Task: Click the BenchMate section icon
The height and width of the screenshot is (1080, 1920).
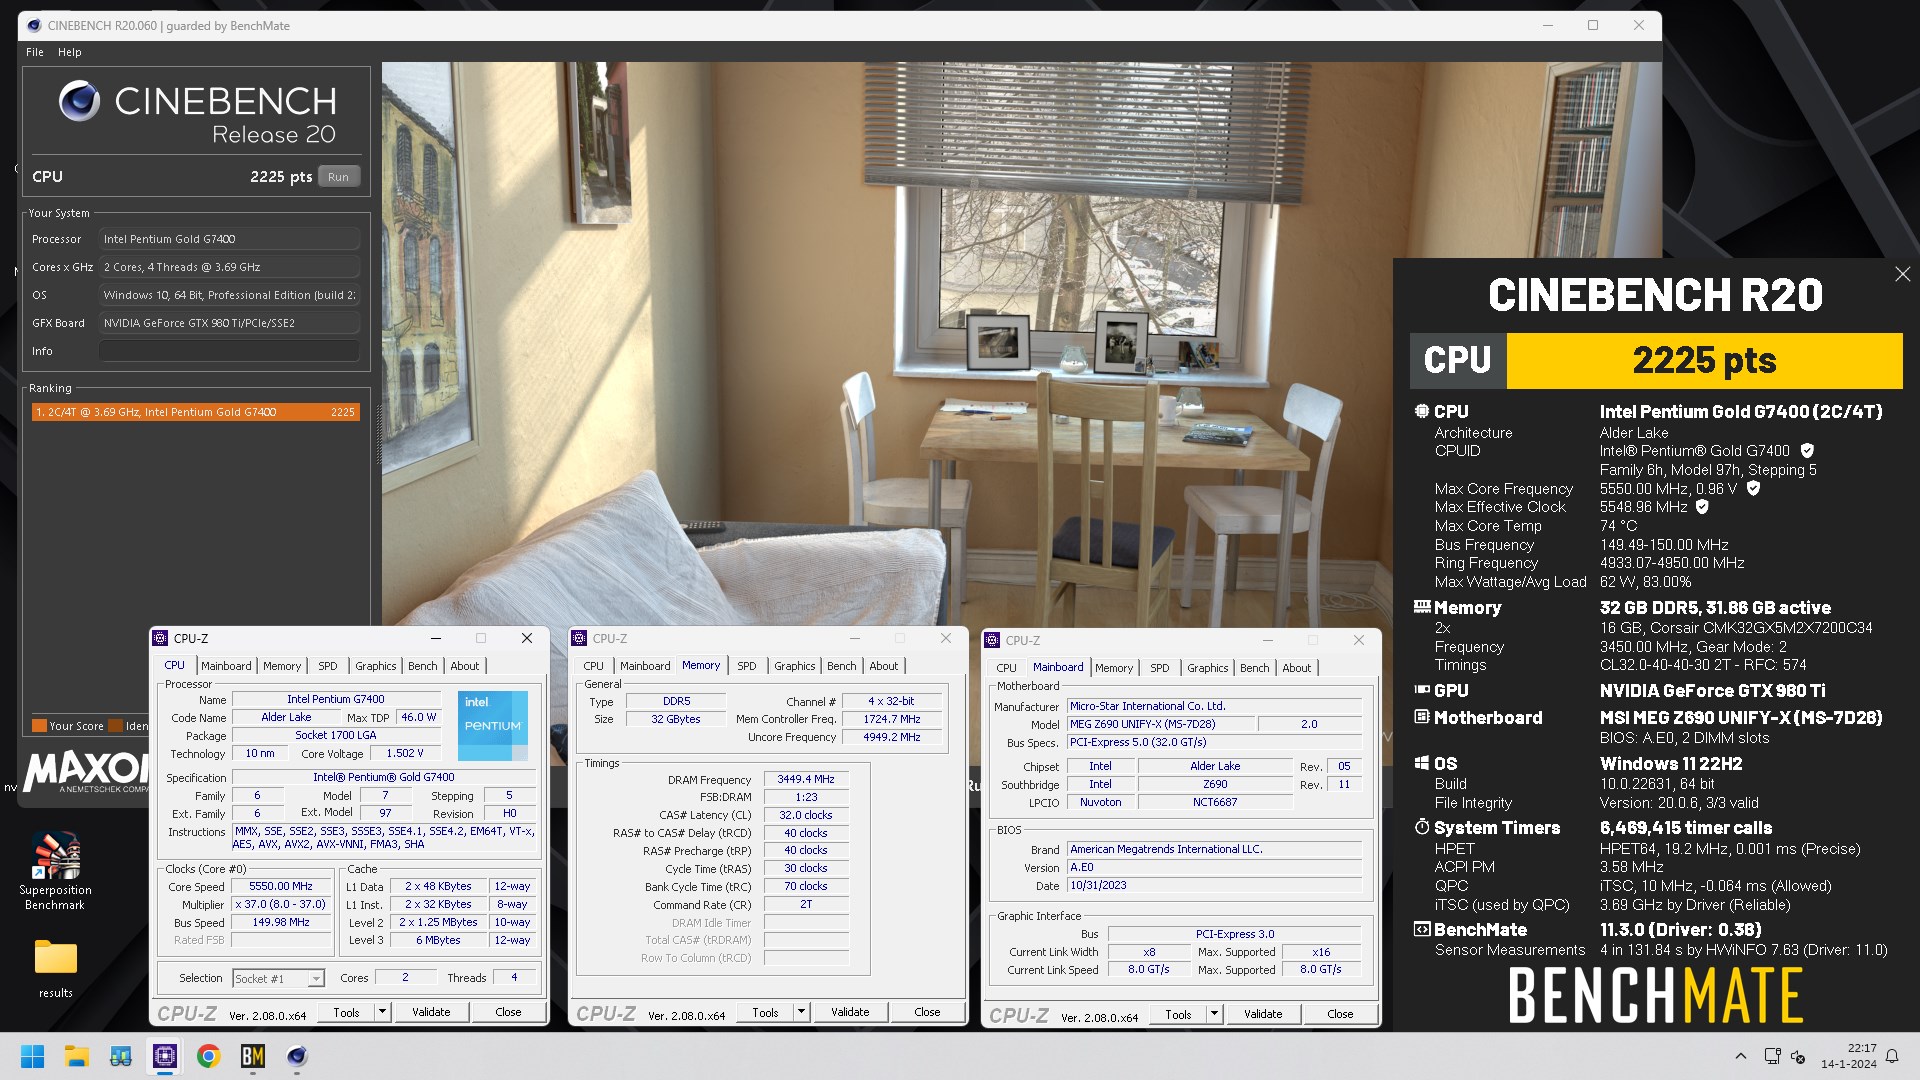Action: 1422,929
